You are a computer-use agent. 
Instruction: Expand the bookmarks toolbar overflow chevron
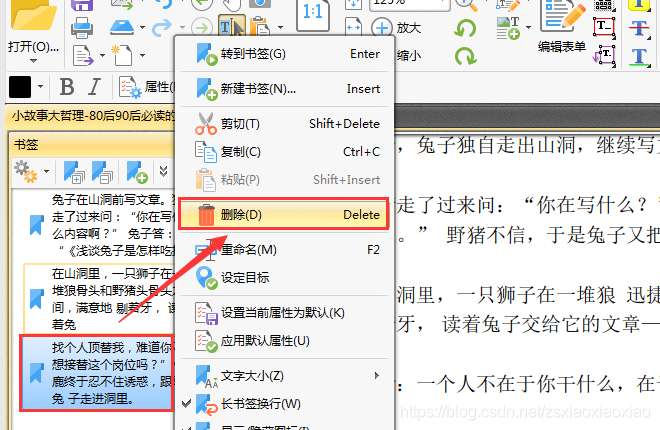pos(164,171)
